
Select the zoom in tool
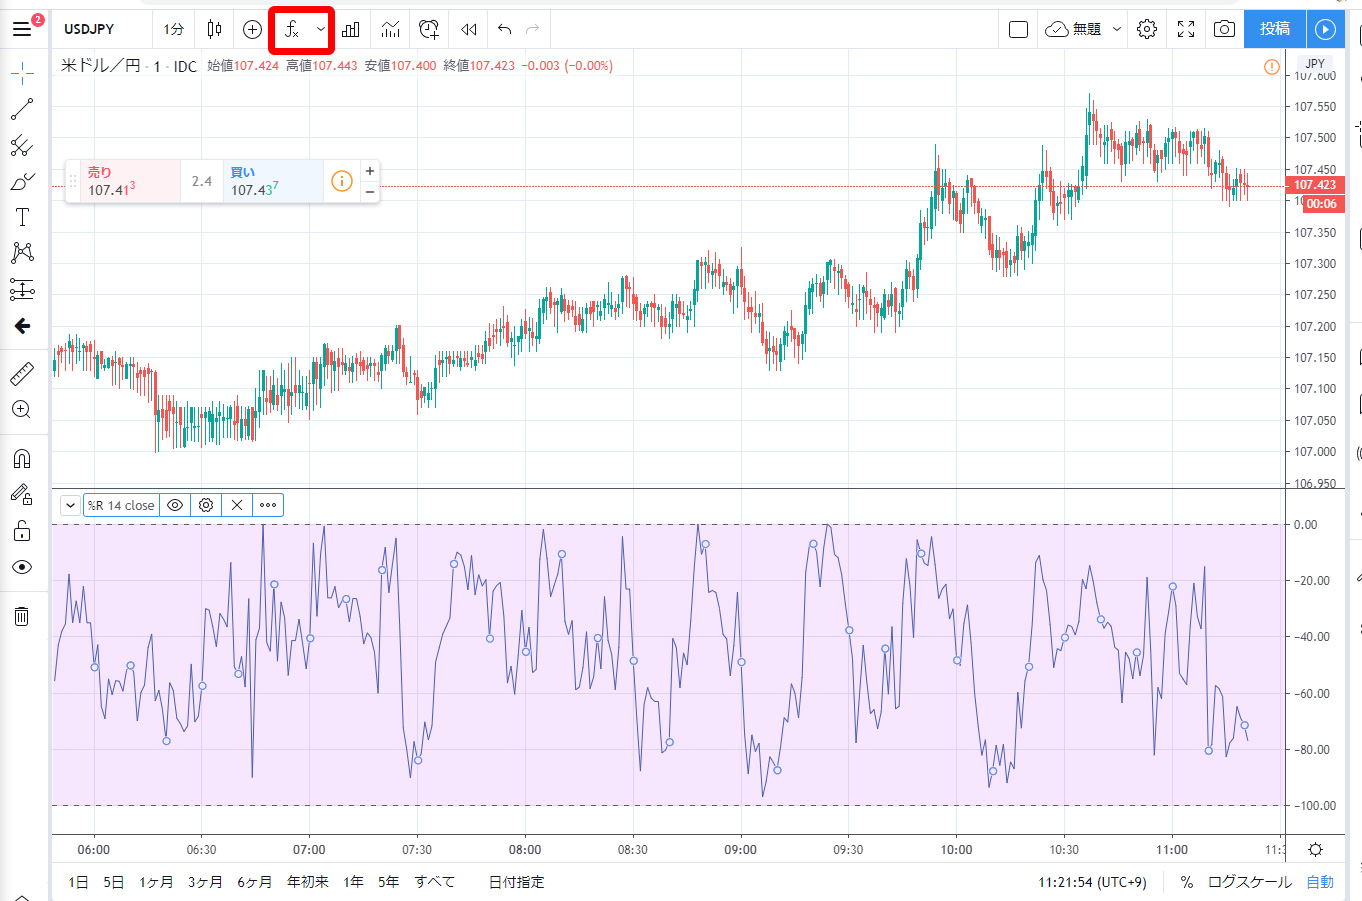(22, 410)
